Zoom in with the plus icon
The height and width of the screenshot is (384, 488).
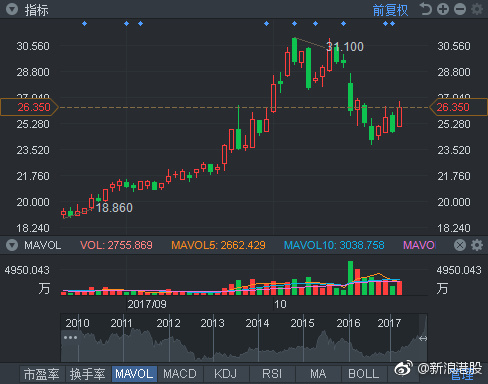click(x=443, y=9)
